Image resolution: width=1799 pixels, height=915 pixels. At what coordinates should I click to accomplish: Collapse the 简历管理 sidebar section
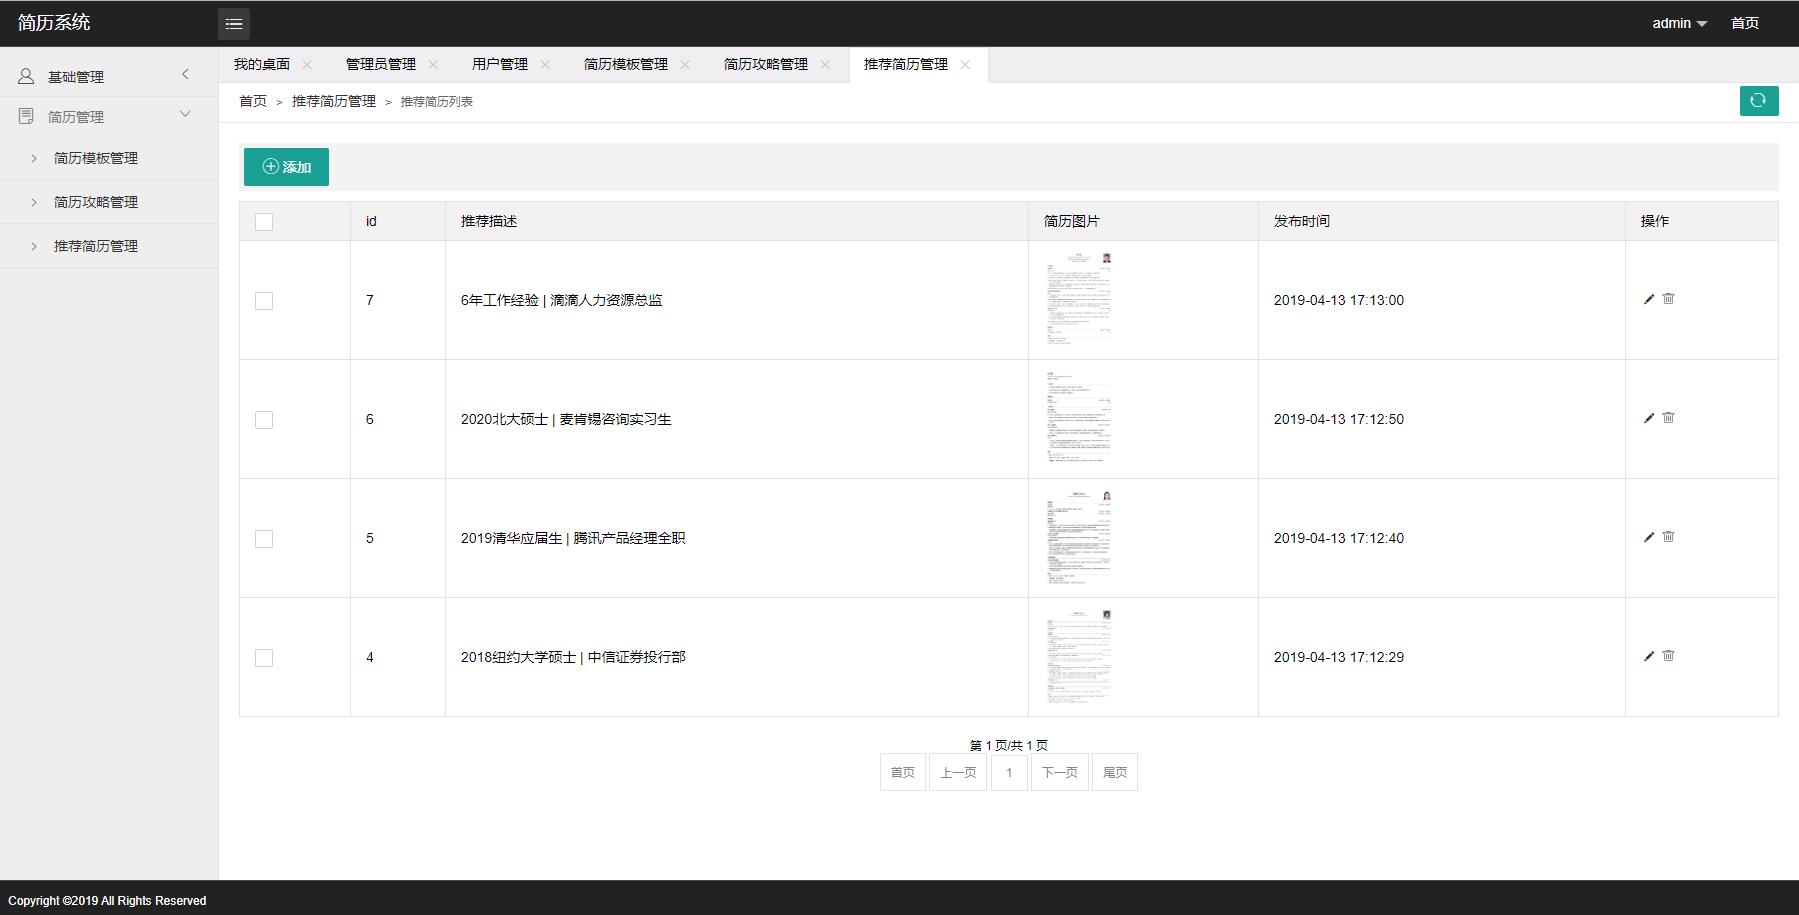109,116
